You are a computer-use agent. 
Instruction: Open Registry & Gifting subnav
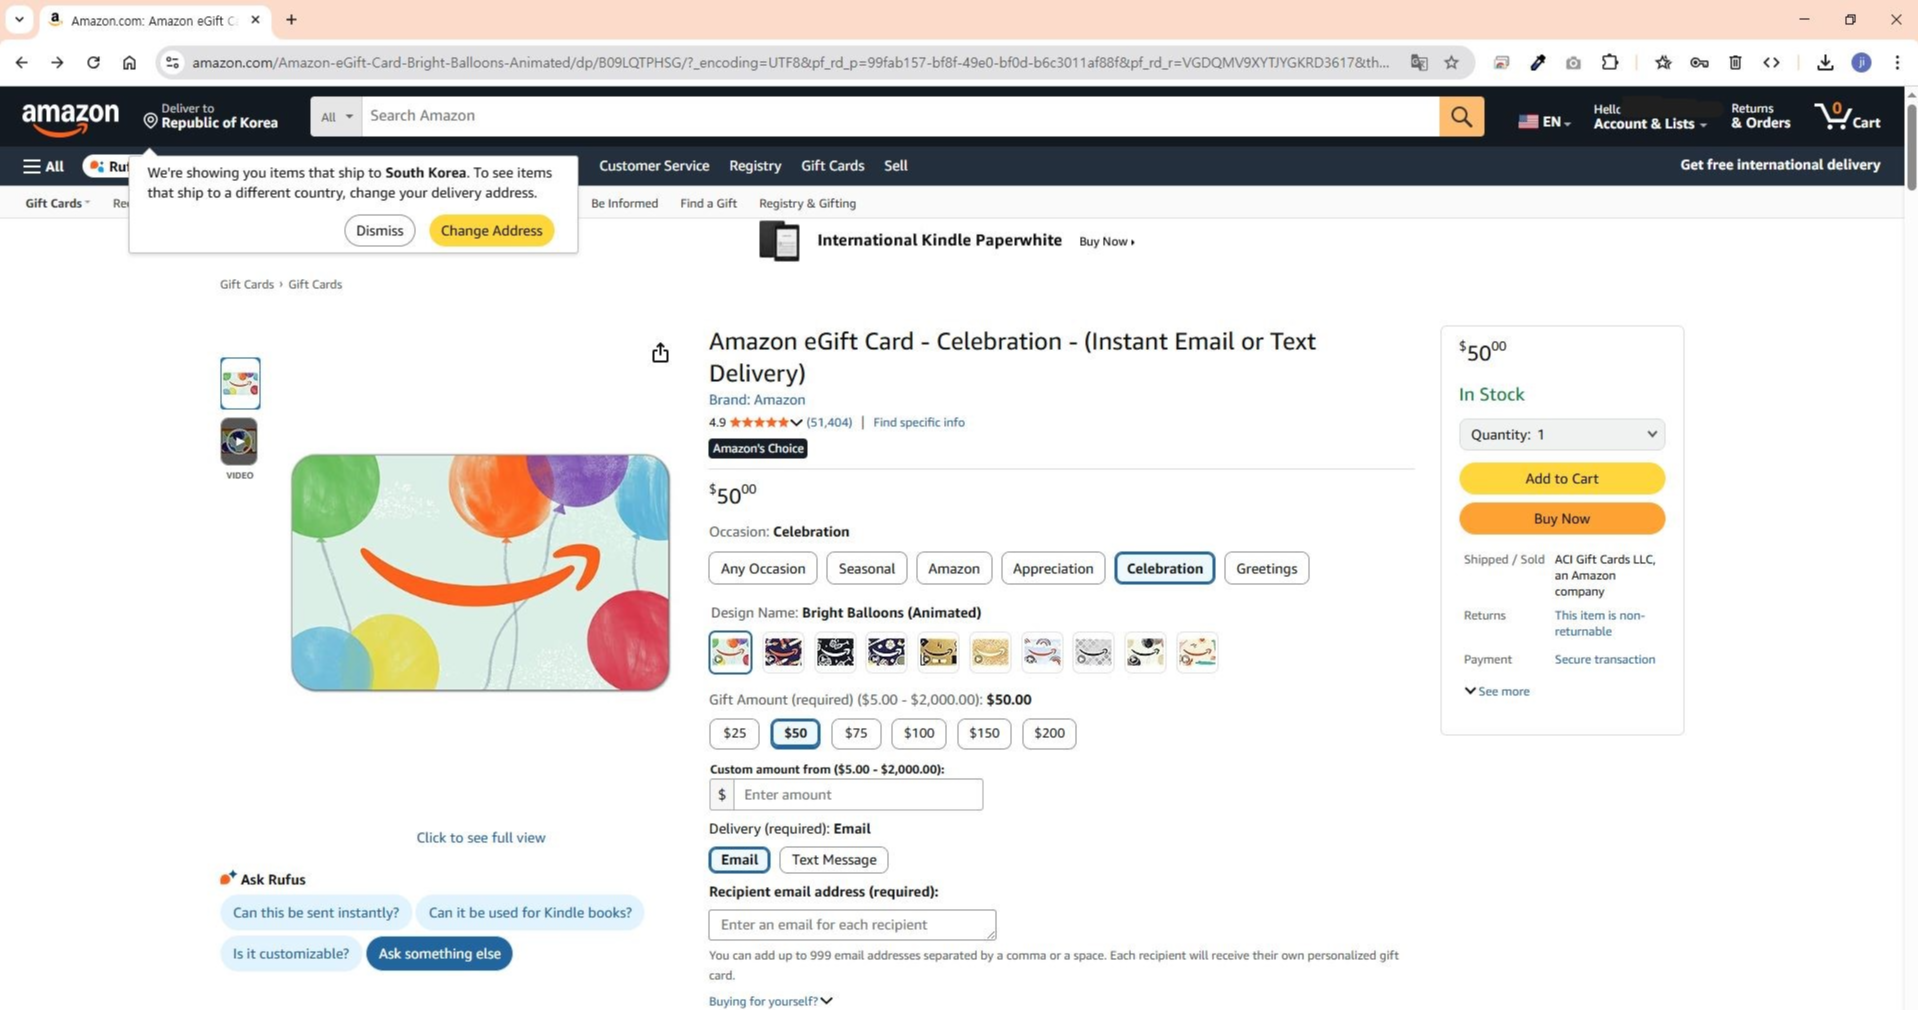pyautogui.click(x=807, y=203)
